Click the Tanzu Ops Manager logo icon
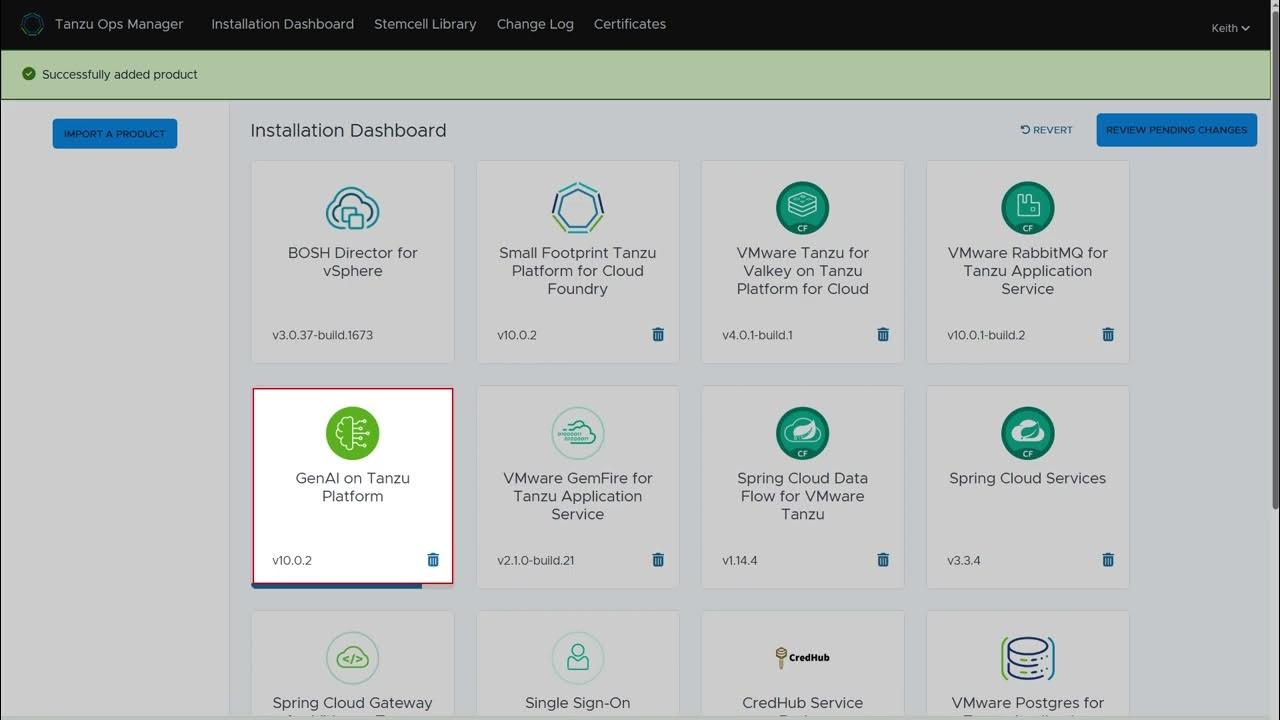The image size is (1280, 720). pos(32,25)
